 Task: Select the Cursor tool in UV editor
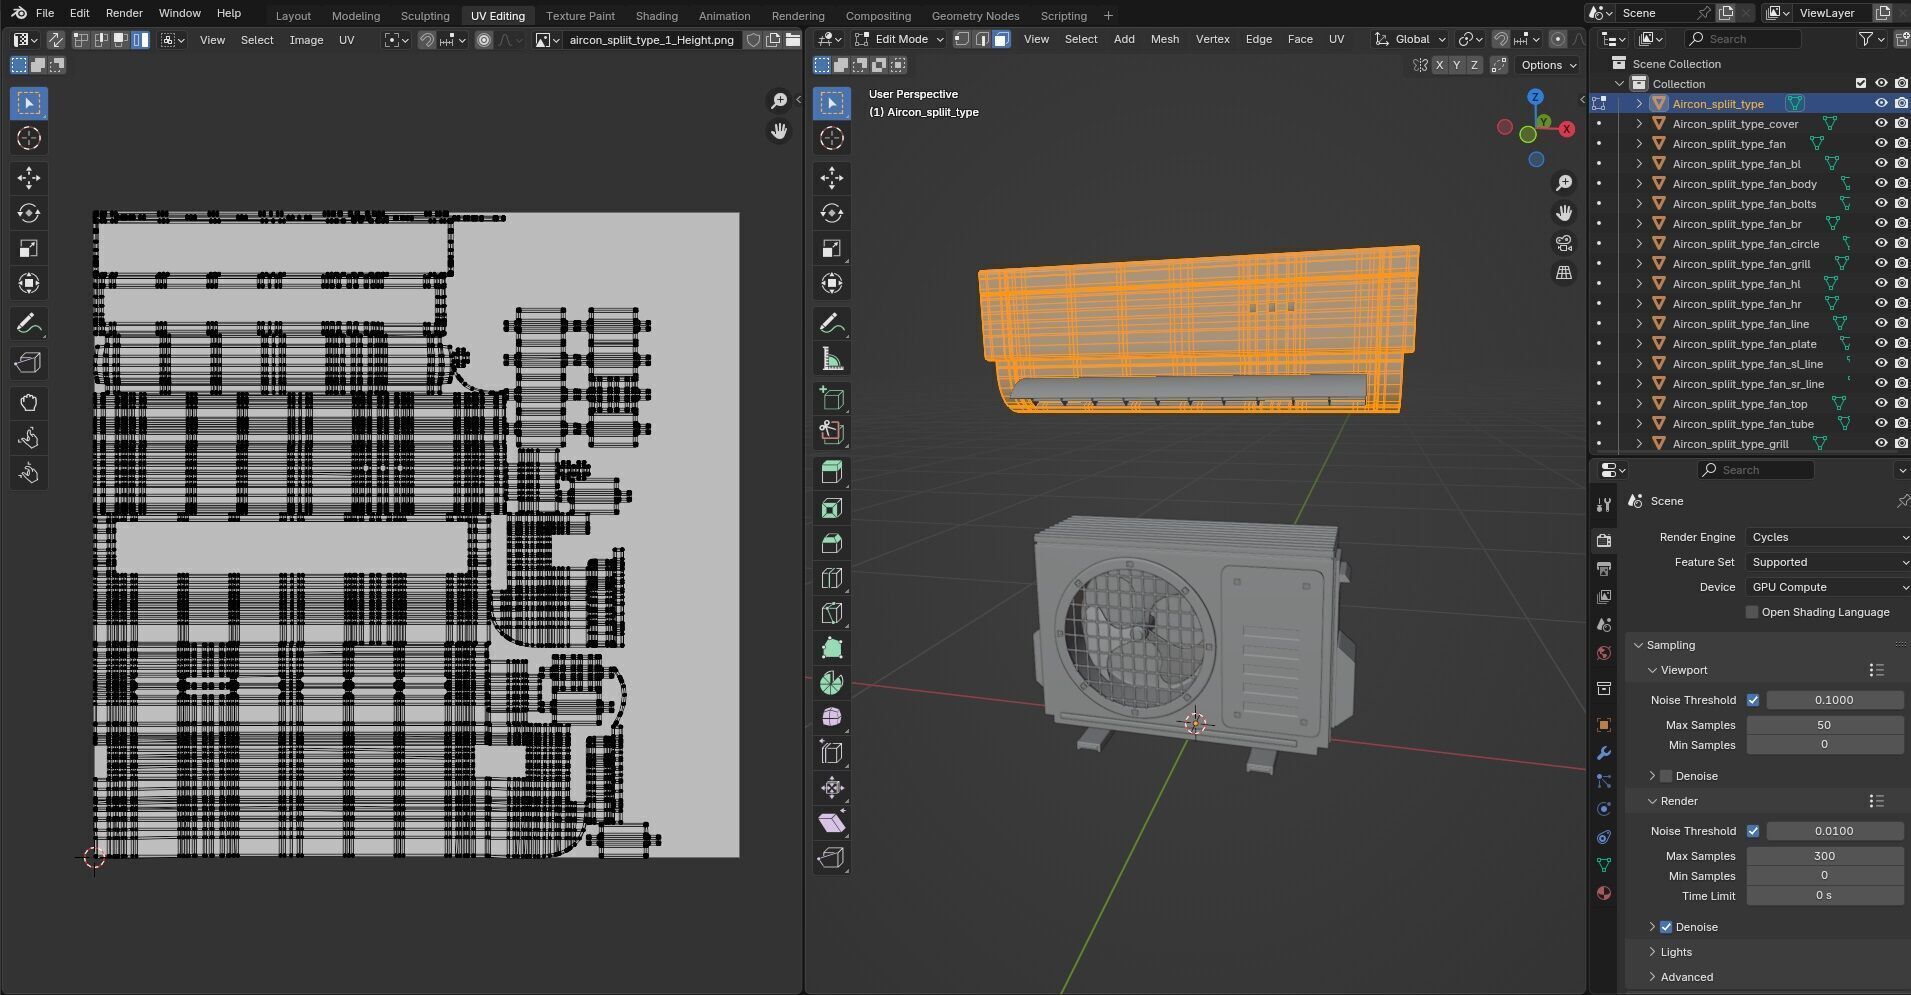click(29, 138)
